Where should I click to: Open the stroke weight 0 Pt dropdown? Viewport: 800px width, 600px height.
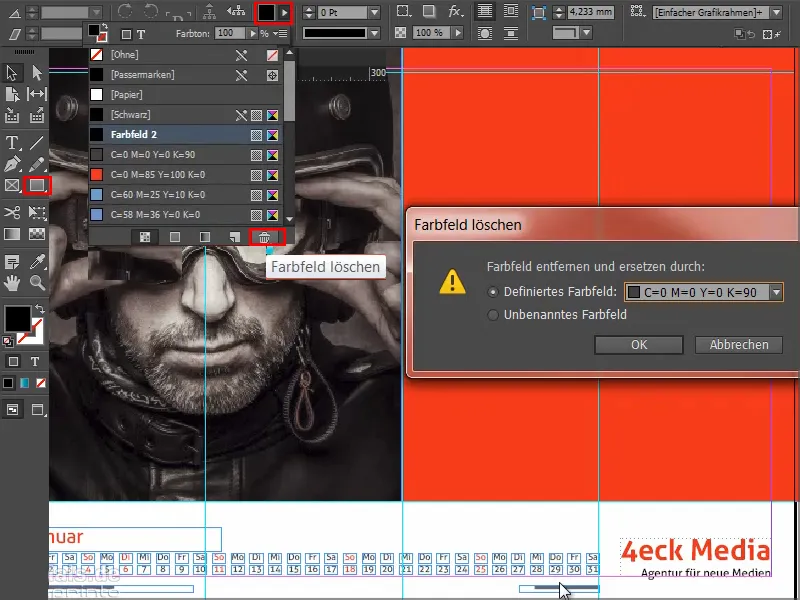pos(374,12)
